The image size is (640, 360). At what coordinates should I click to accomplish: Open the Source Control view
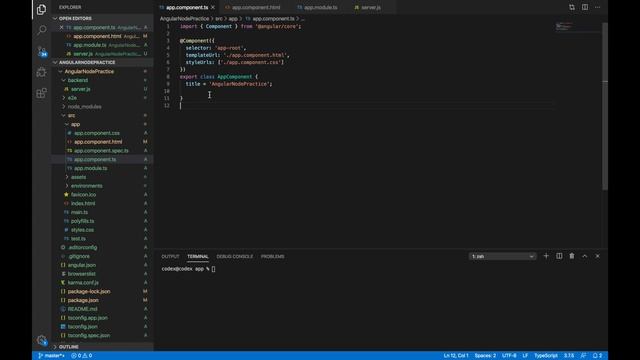coord(41,51)
